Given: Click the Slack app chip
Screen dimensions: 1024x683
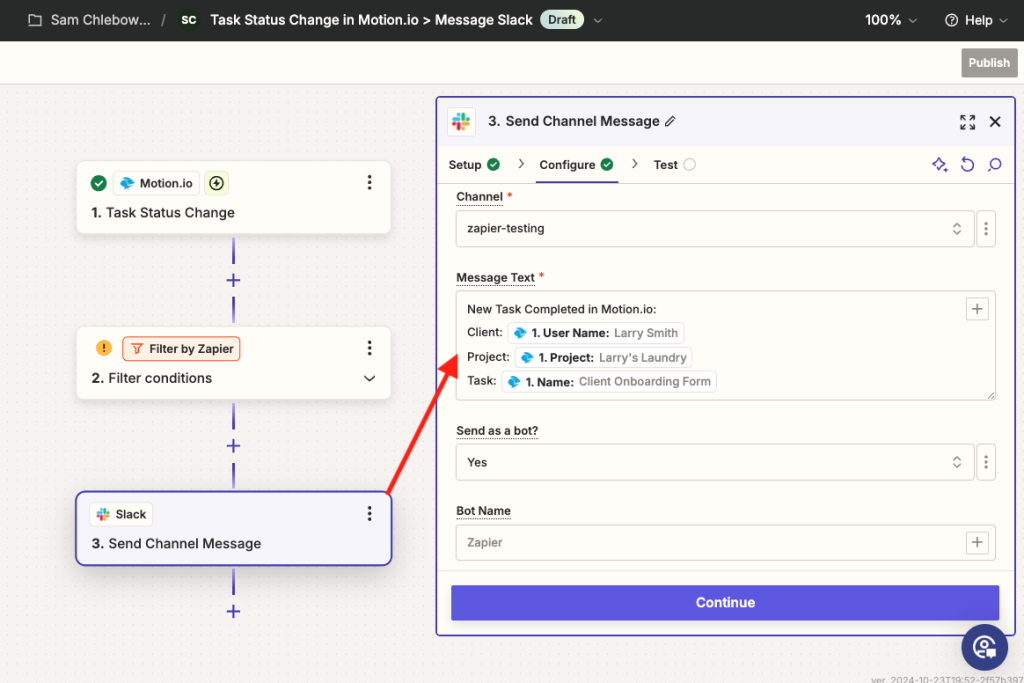Looking at the screenshot, I should (x=121, y=515).
